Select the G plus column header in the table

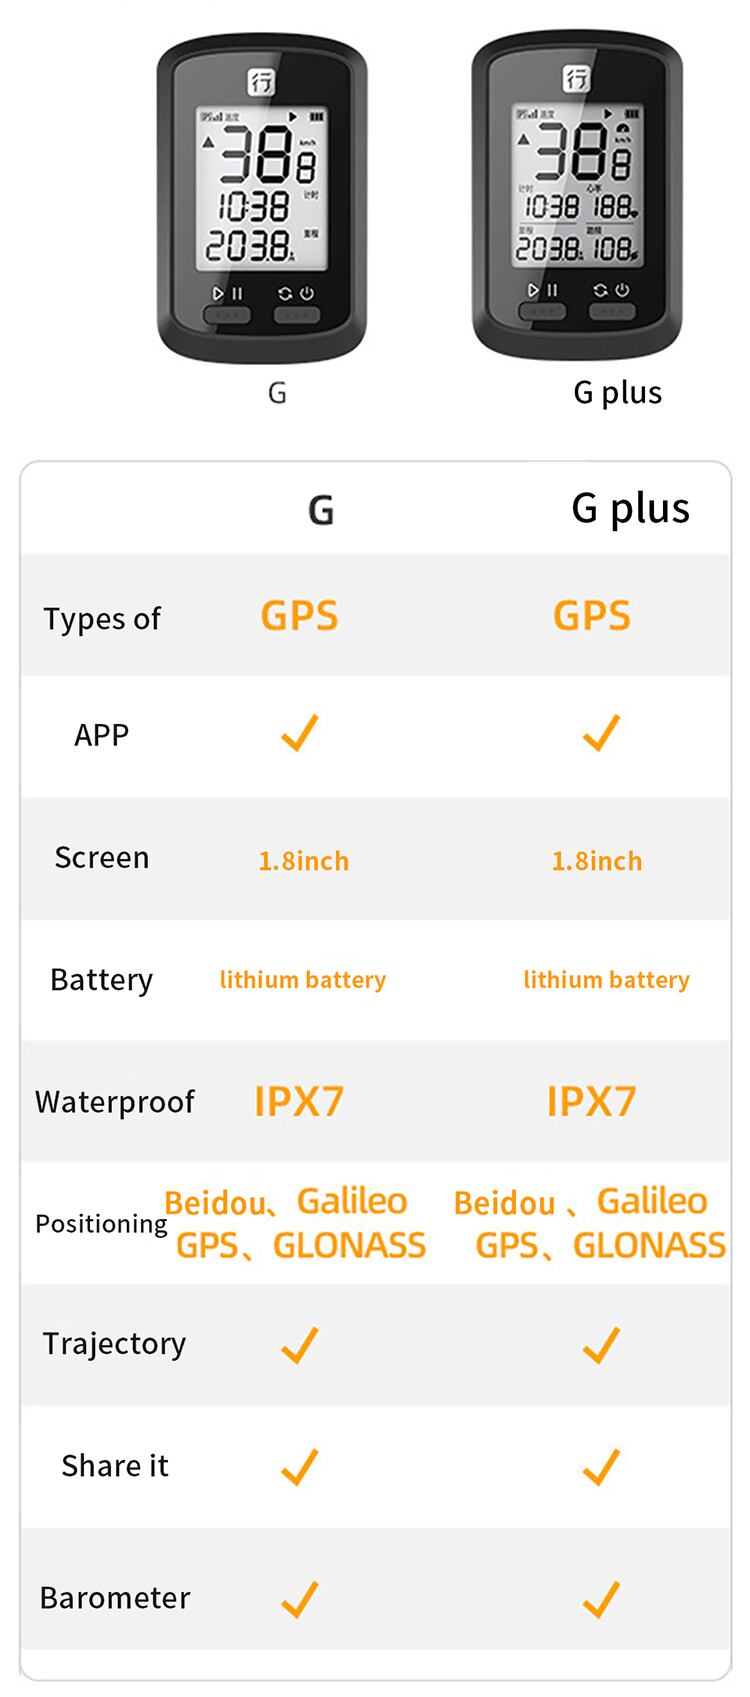click(x=630, y=508)
